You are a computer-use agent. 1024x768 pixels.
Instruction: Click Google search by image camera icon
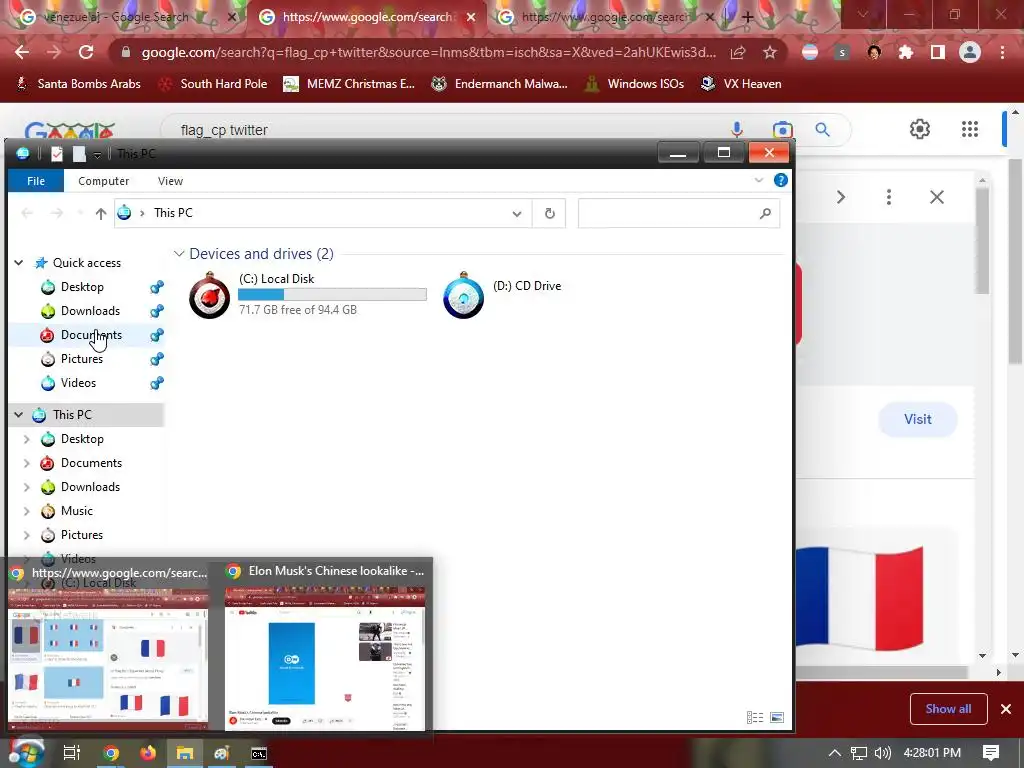pyautogui.click(x=782, y=129)
